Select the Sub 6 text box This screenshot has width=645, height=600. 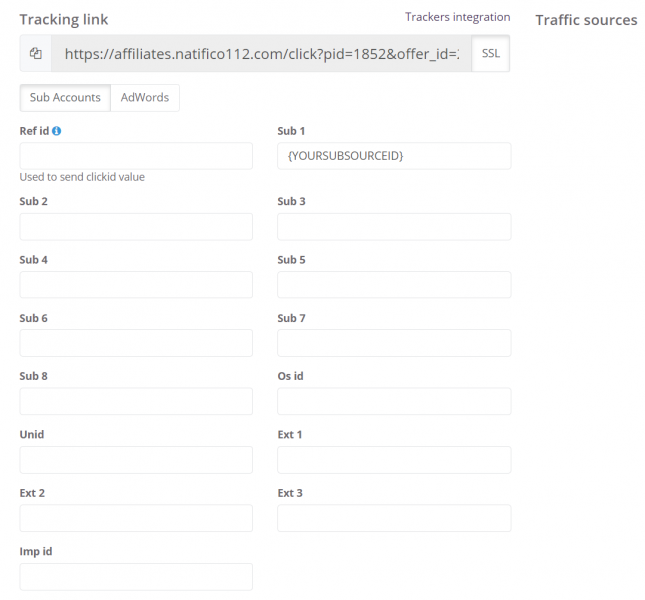click(136, 343)
